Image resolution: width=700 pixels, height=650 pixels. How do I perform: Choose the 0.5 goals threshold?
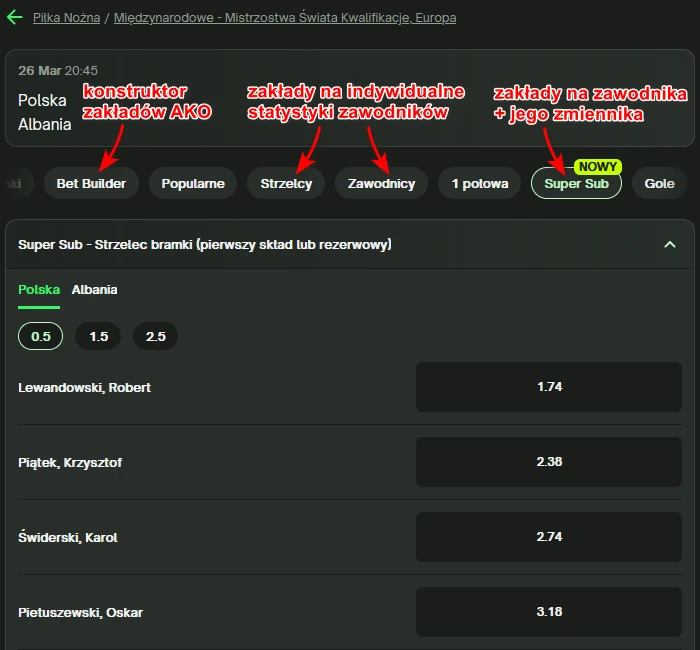click(x=41, y=336)
